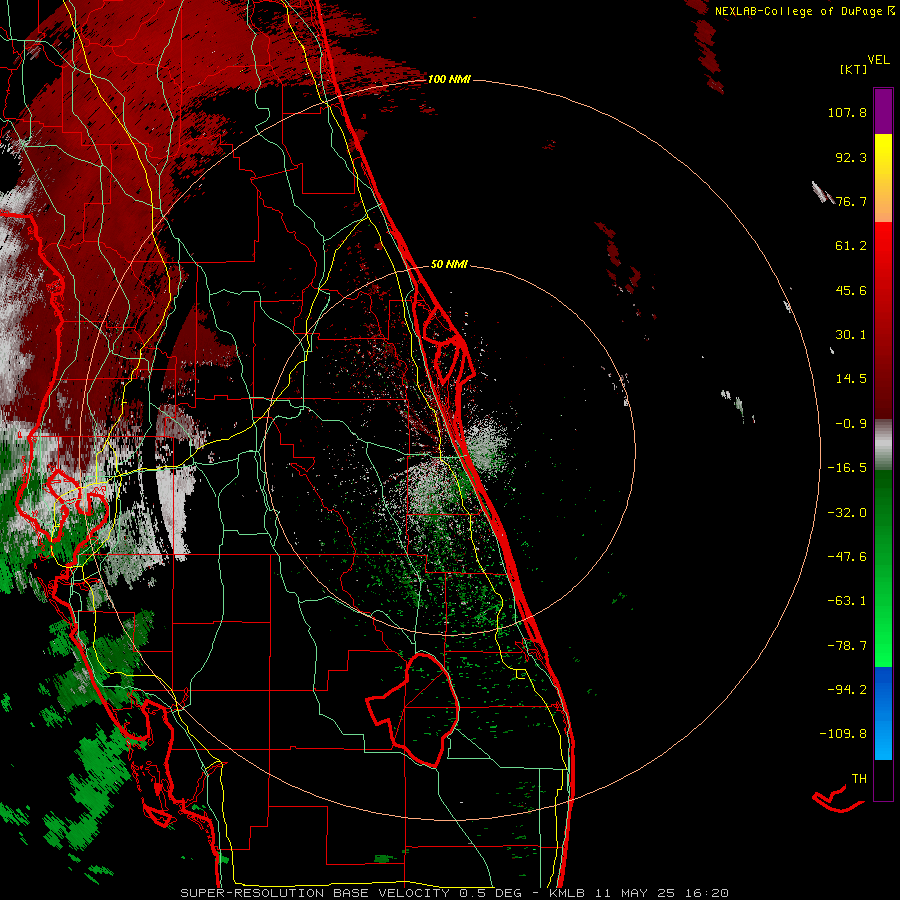Click the Lake Okeechobee outline on the map
Viewport: 900px width, 900px height.
pyautogui.click(x=413, y=709)
